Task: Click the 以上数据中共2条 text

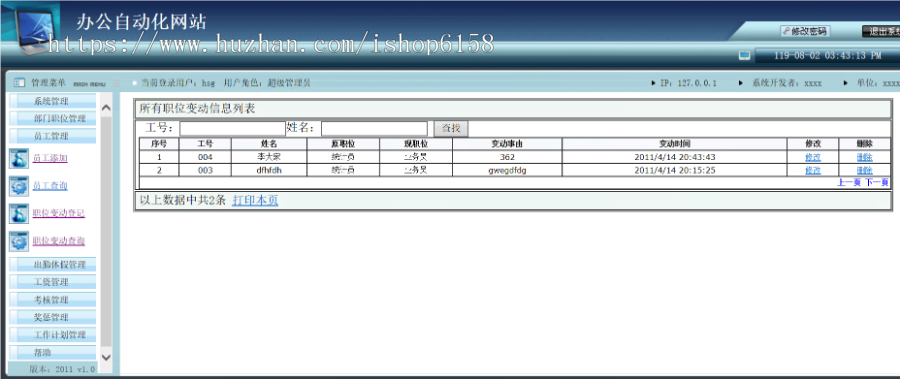Action: click(x=183, y=200)
